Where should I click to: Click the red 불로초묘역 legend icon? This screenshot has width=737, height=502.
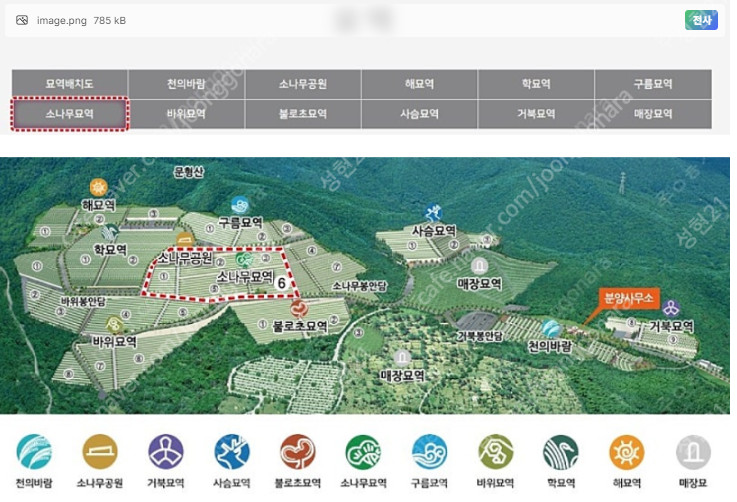coord(298,452)
